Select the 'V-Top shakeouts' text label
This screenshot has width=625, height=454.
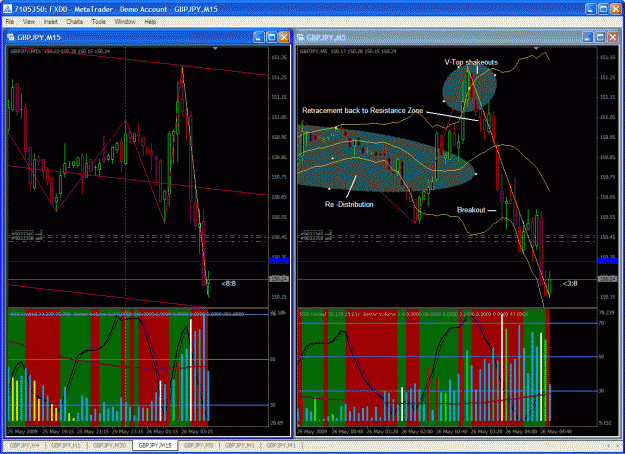(x=471, y=62)
